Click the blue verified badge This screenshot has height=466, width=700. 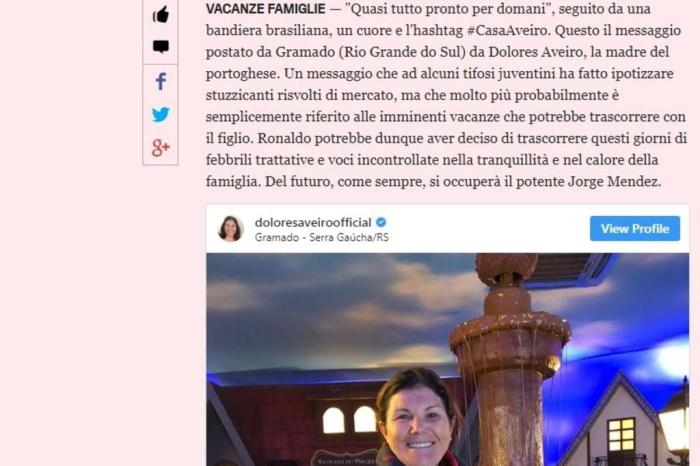[x=381, y=222]
